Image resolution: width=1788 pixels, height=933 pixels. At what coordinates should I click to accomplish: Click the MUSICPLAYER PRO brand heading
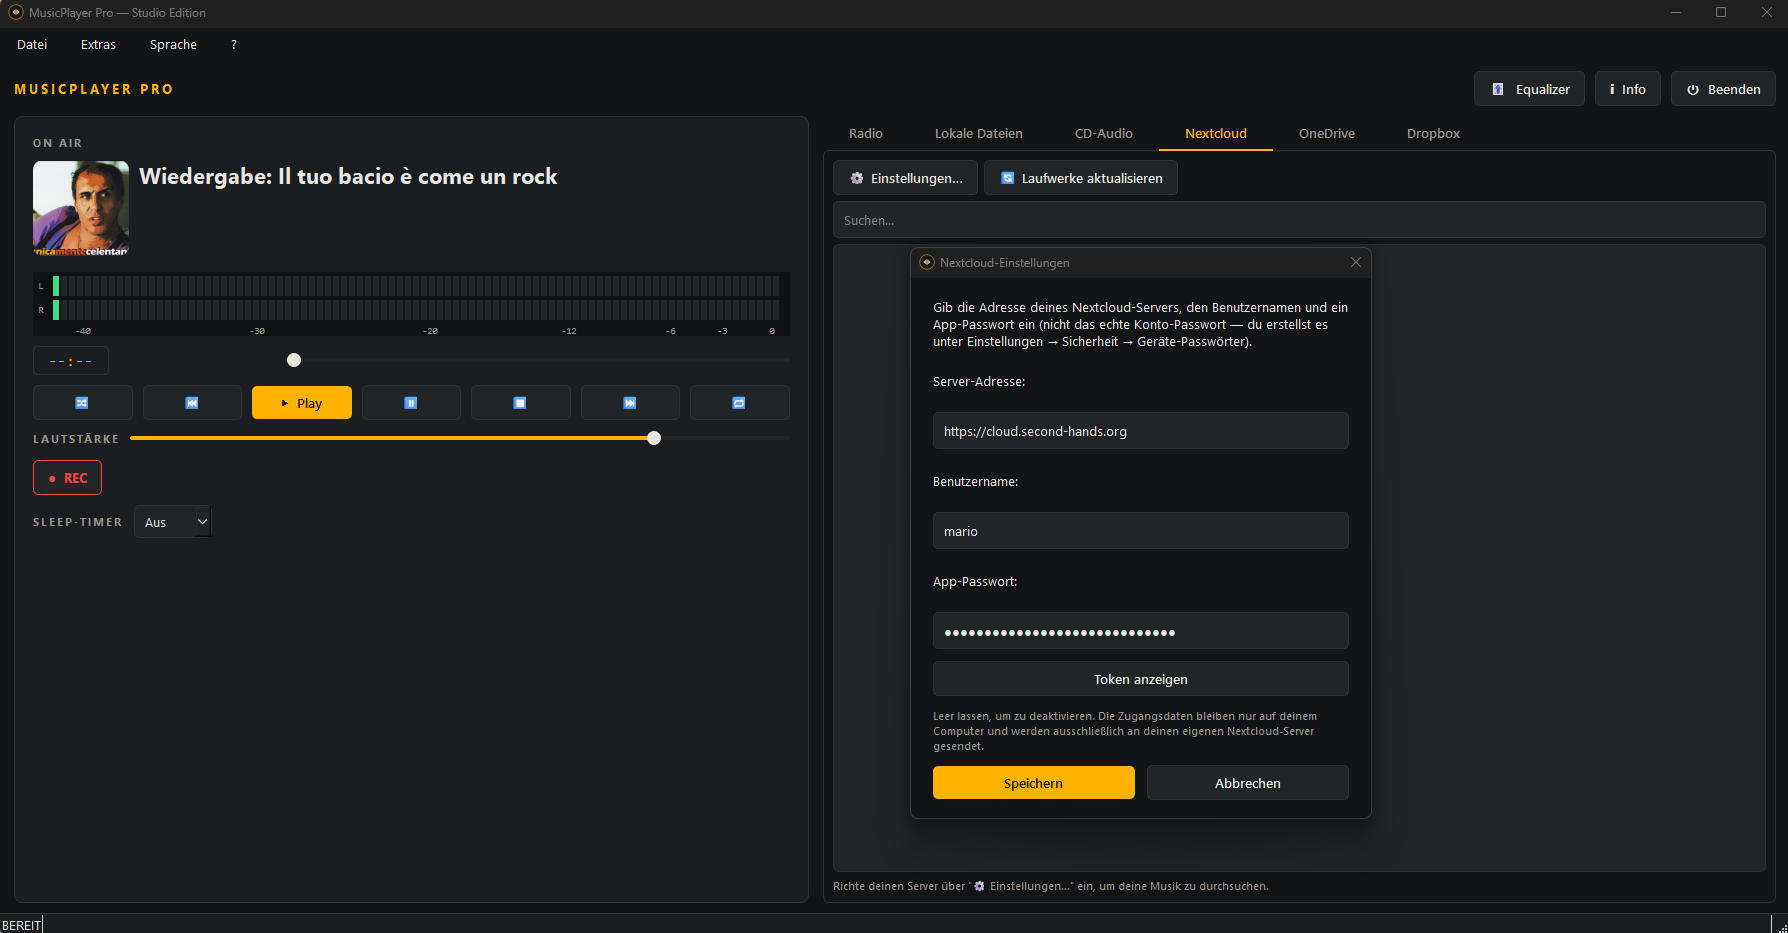point(94,89)
